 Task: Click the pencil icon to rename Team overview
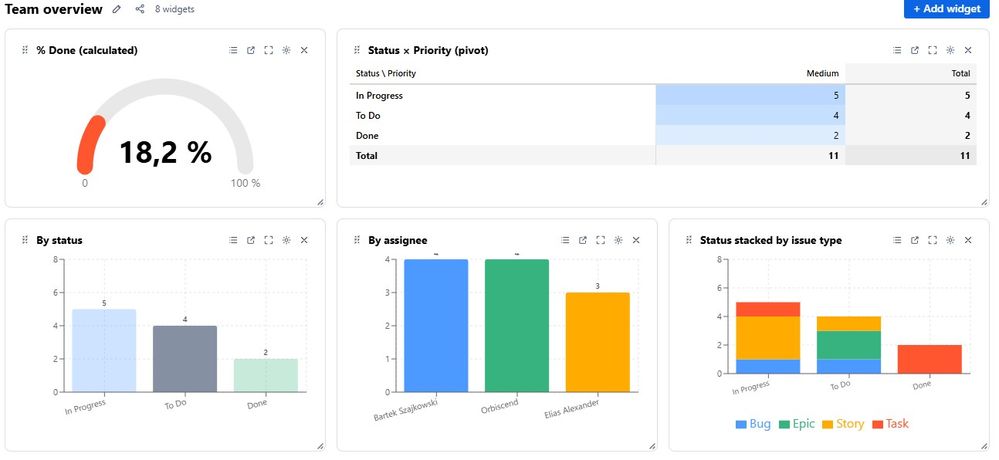coord(117,9)
